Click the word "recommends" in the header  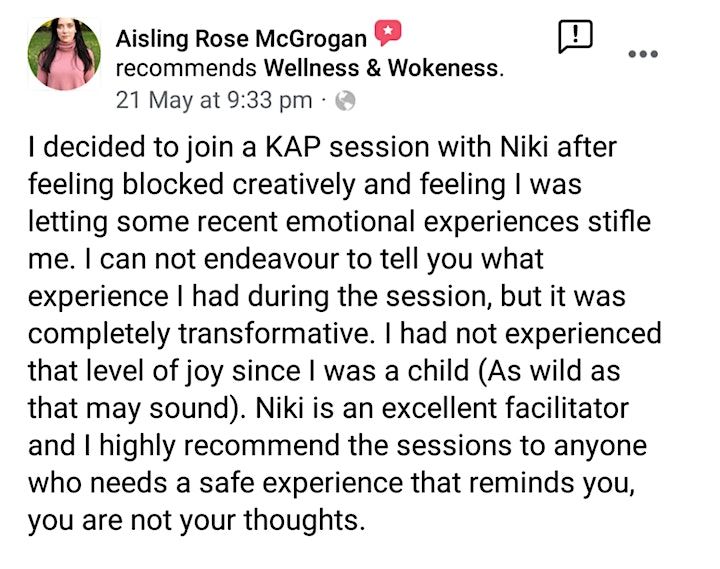(186, 70)
